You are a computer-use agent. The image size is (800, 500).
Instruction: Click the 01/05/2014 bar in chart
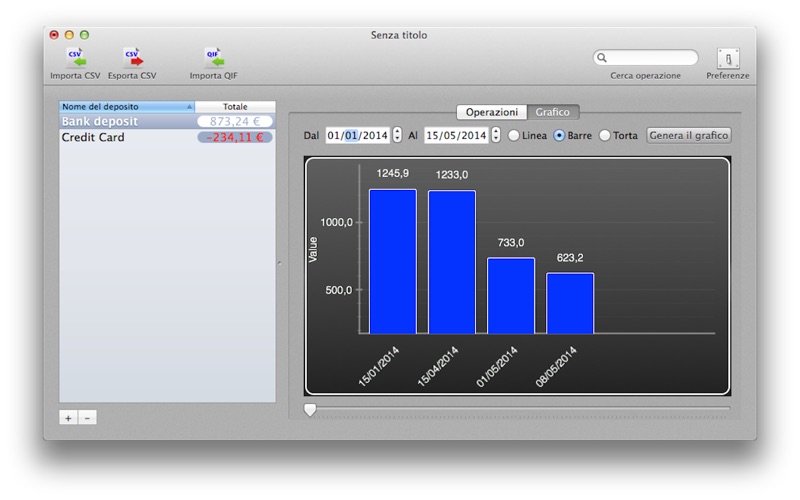[511, 296]
